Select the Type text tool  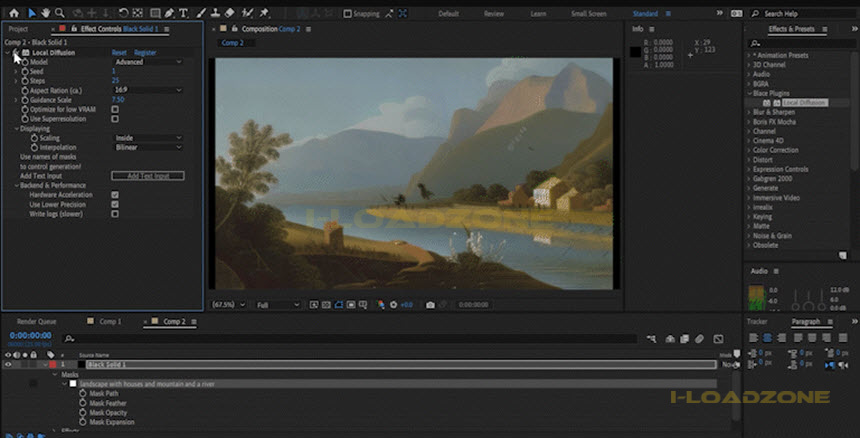[x=183, y=13]
